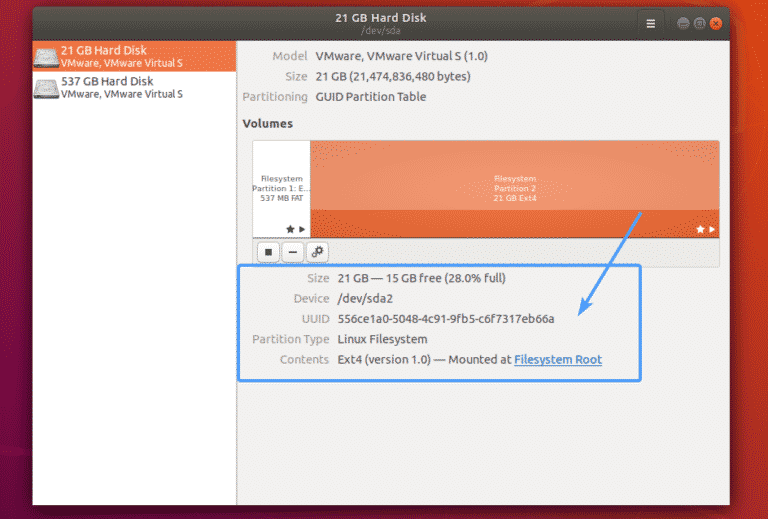
Task: Click the device path /dev/sda2
Action: 365,299
